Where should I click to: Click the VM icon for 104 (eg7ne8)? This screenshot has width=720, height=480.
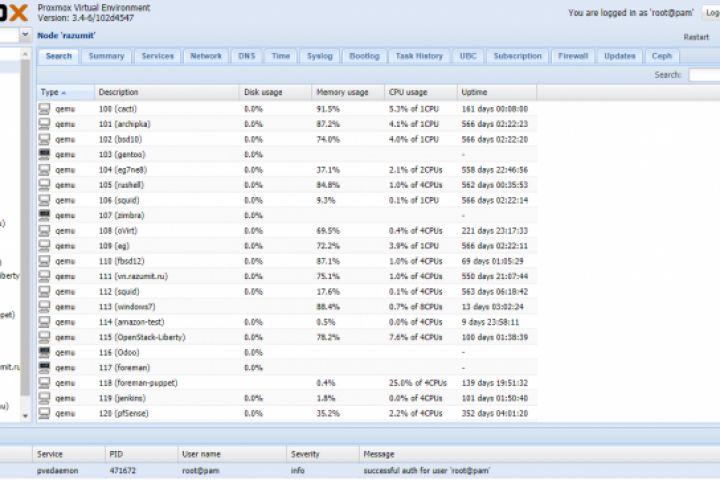(x=44, y=170)
